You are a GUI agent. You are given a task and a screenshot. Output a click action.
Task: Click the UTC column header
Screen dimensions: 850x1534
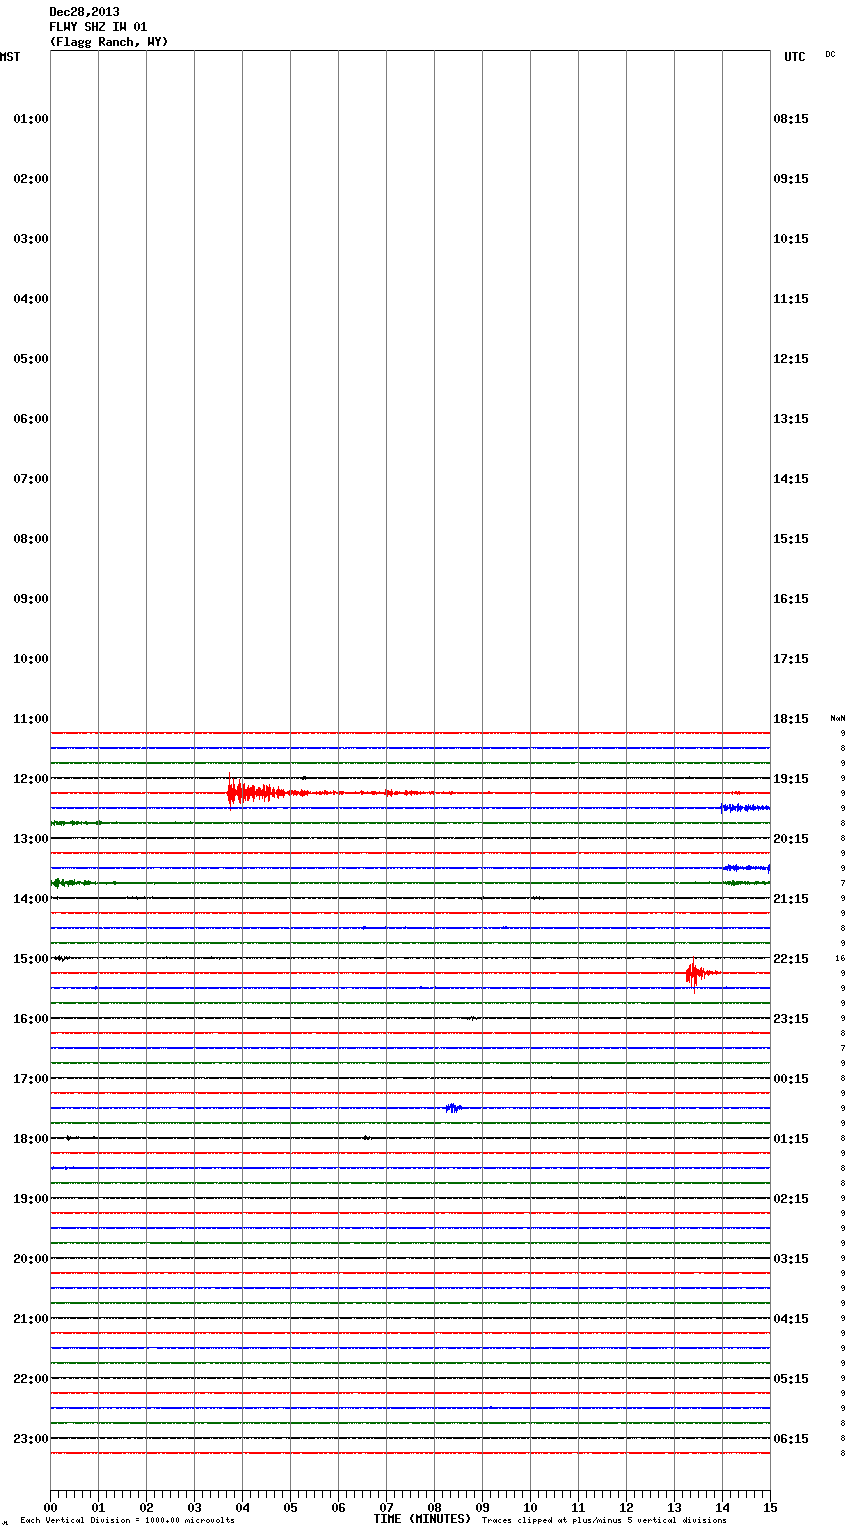point(795,57)
